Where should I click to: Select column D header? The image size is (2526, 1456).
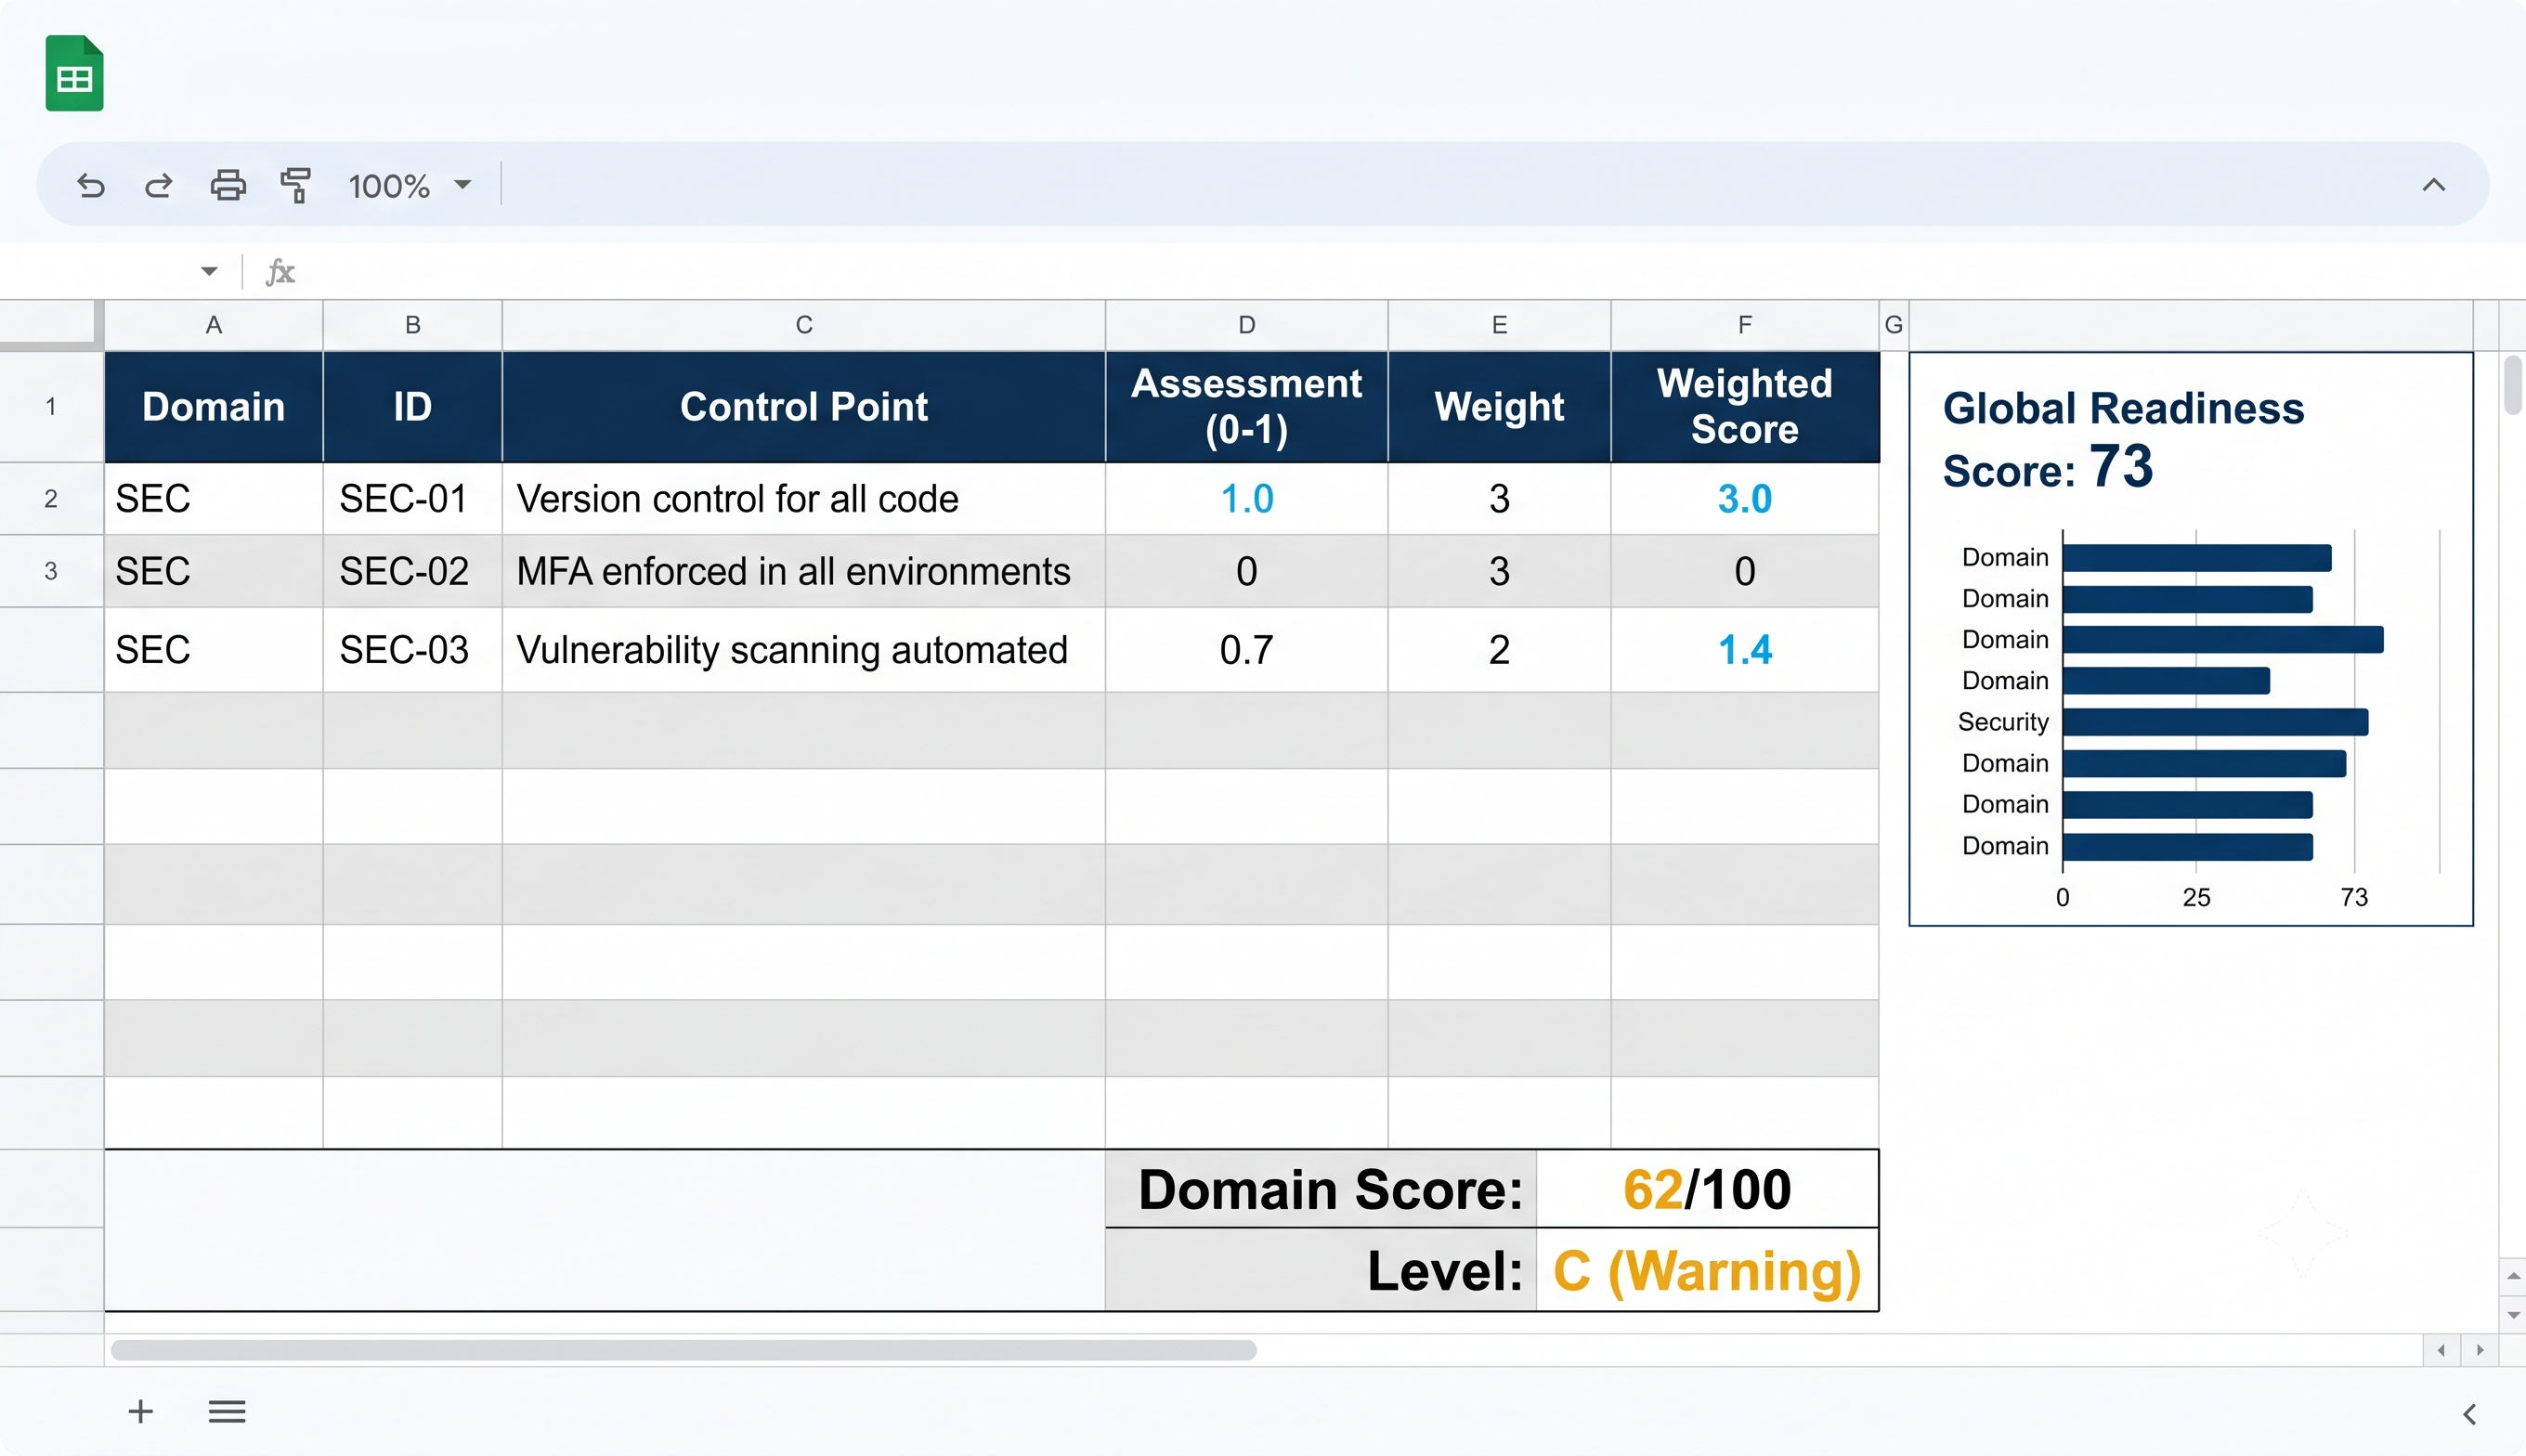coord(1246,325)
